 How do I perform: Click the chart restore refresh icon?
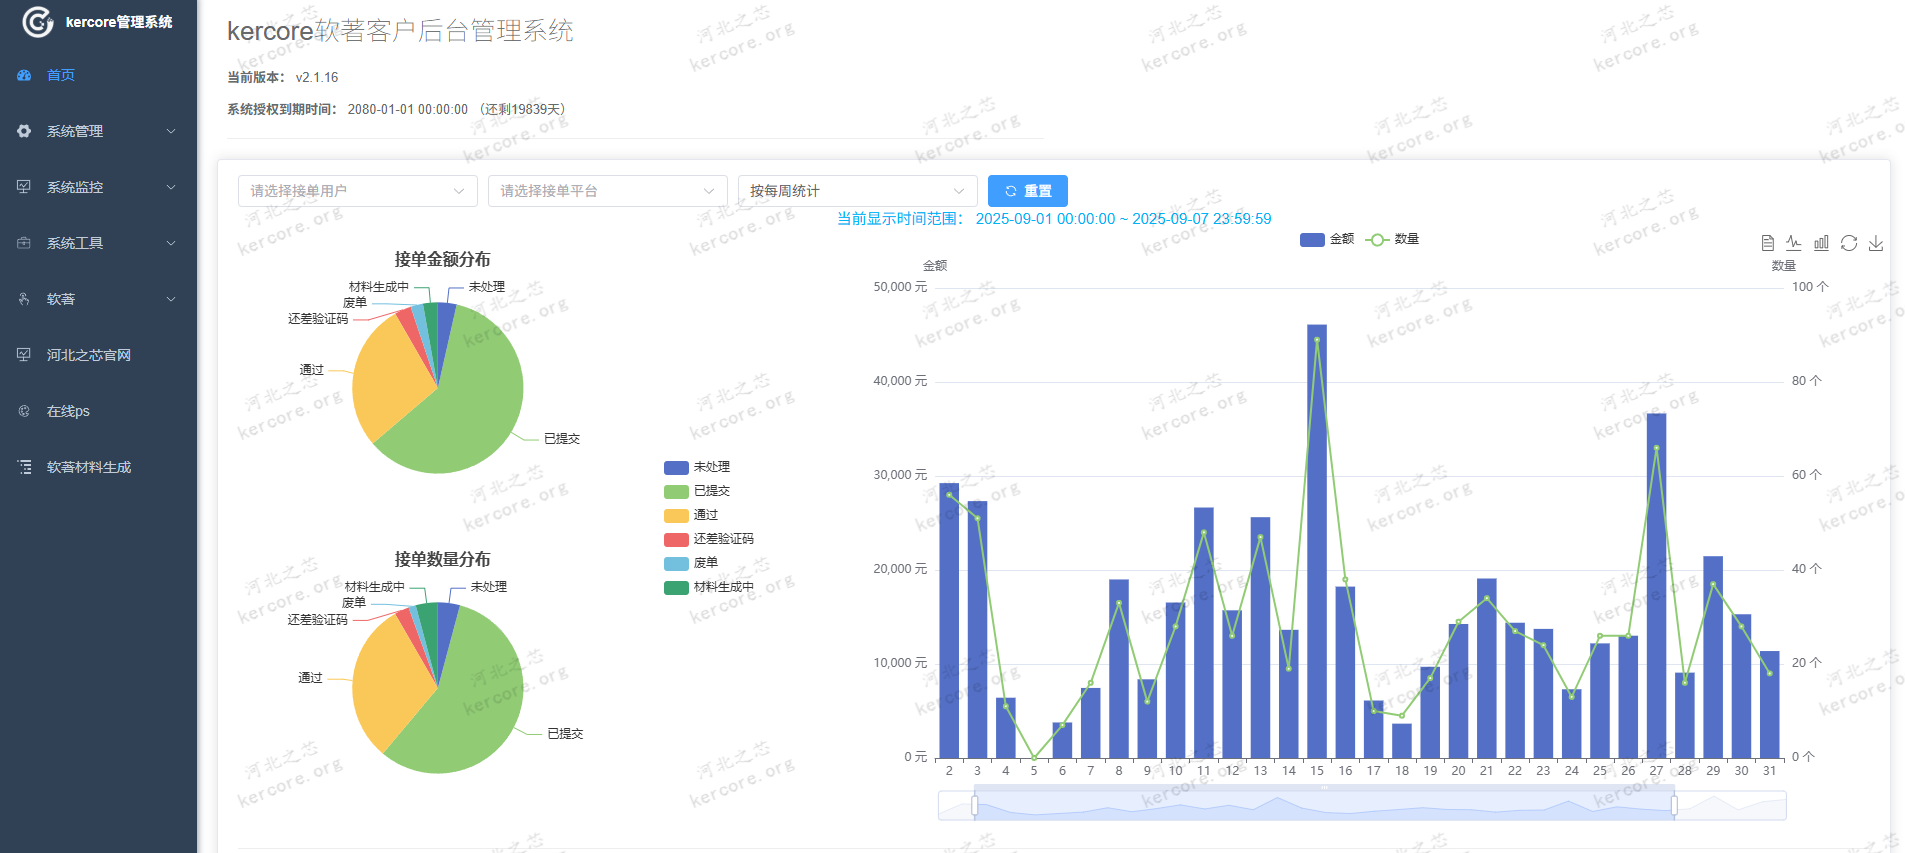coord(1849,243)
